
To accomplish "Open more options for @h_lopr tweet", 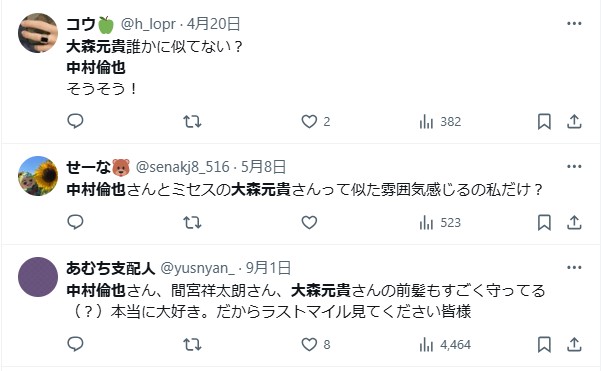I will pyautogui.click(x=574, y=24).
